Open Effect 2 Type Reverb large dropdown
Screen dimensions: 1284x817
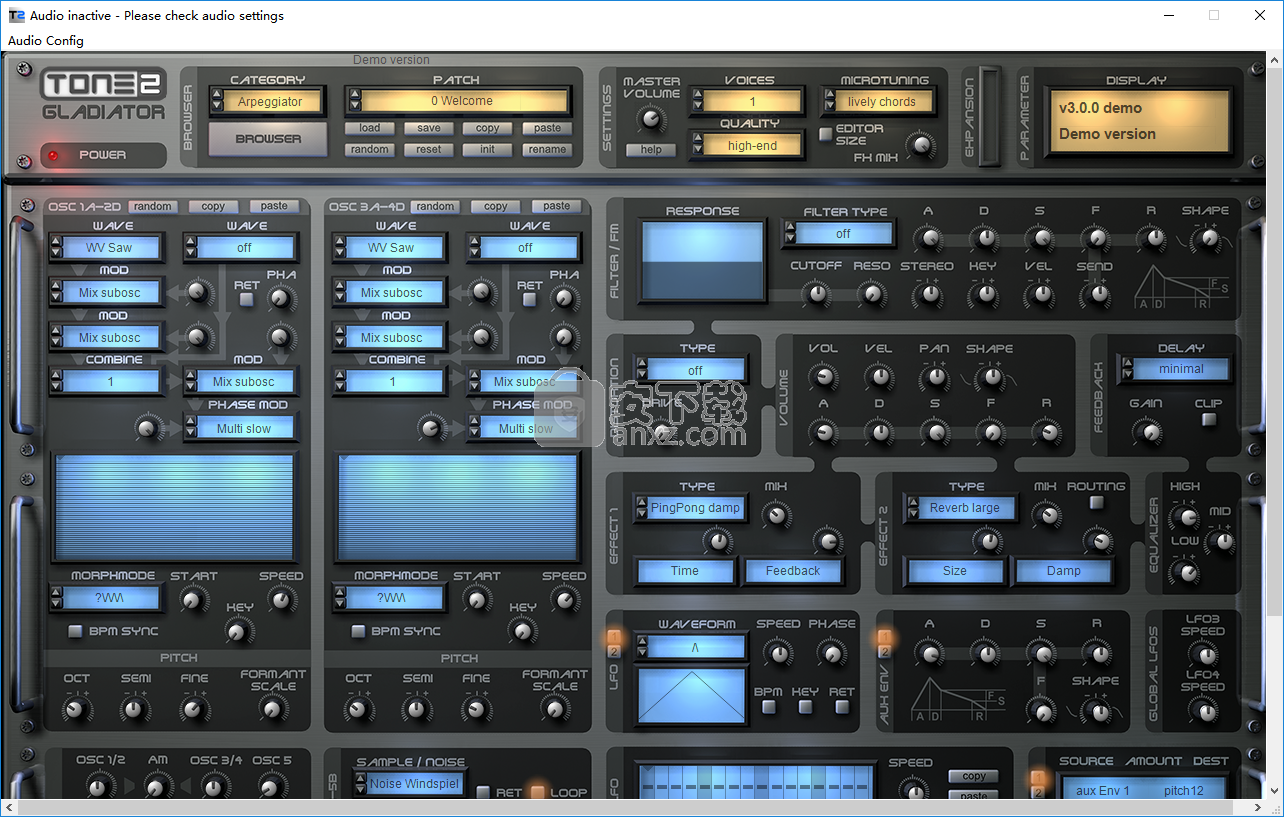click(x=959, y=508)
